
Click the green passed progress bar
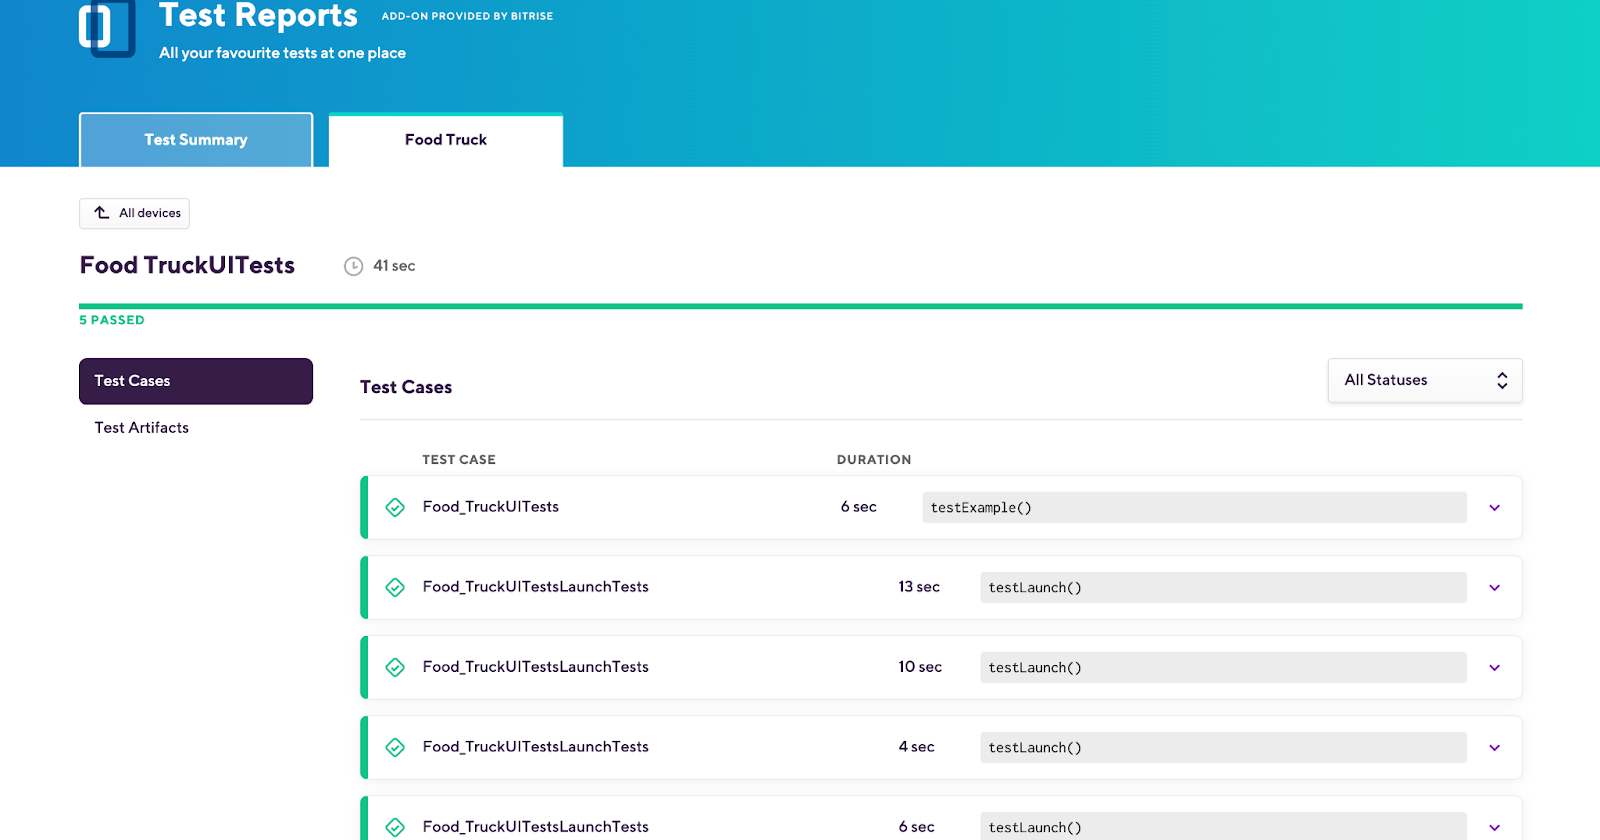click(x=800, y=306)
